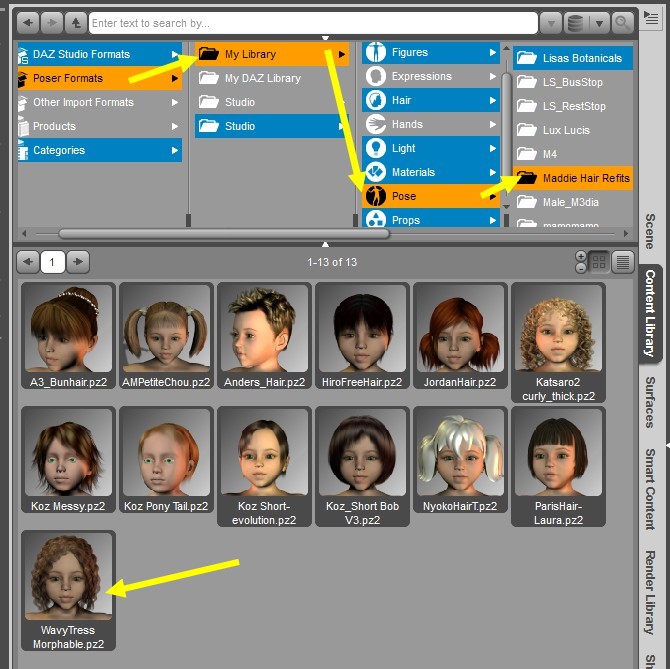Screen dimensions: 670x669
Task: Select the WavyTress Morphable.pz2 thumbnail
Action: point(68,590)
